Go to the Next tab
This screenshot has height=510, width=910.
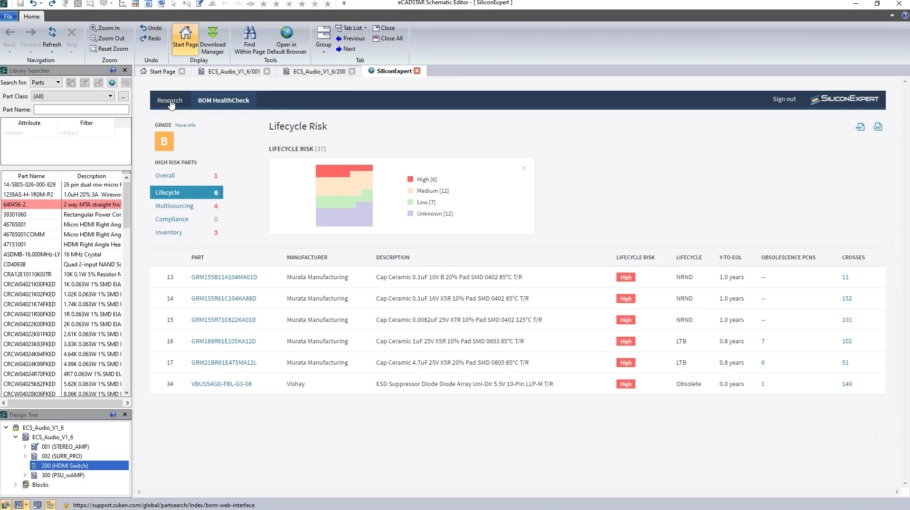[345, 49]
